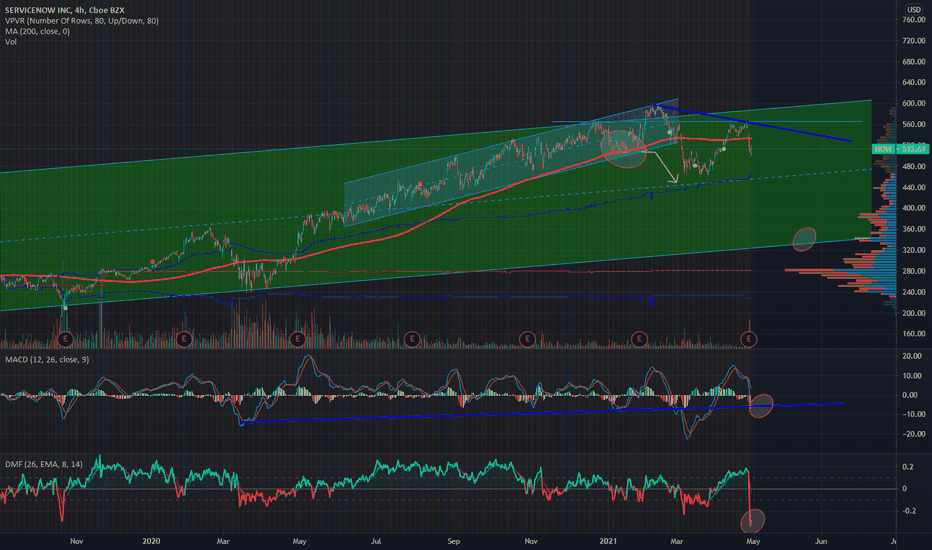Select the earnings E marker at May 2020

tap(297, 339)
